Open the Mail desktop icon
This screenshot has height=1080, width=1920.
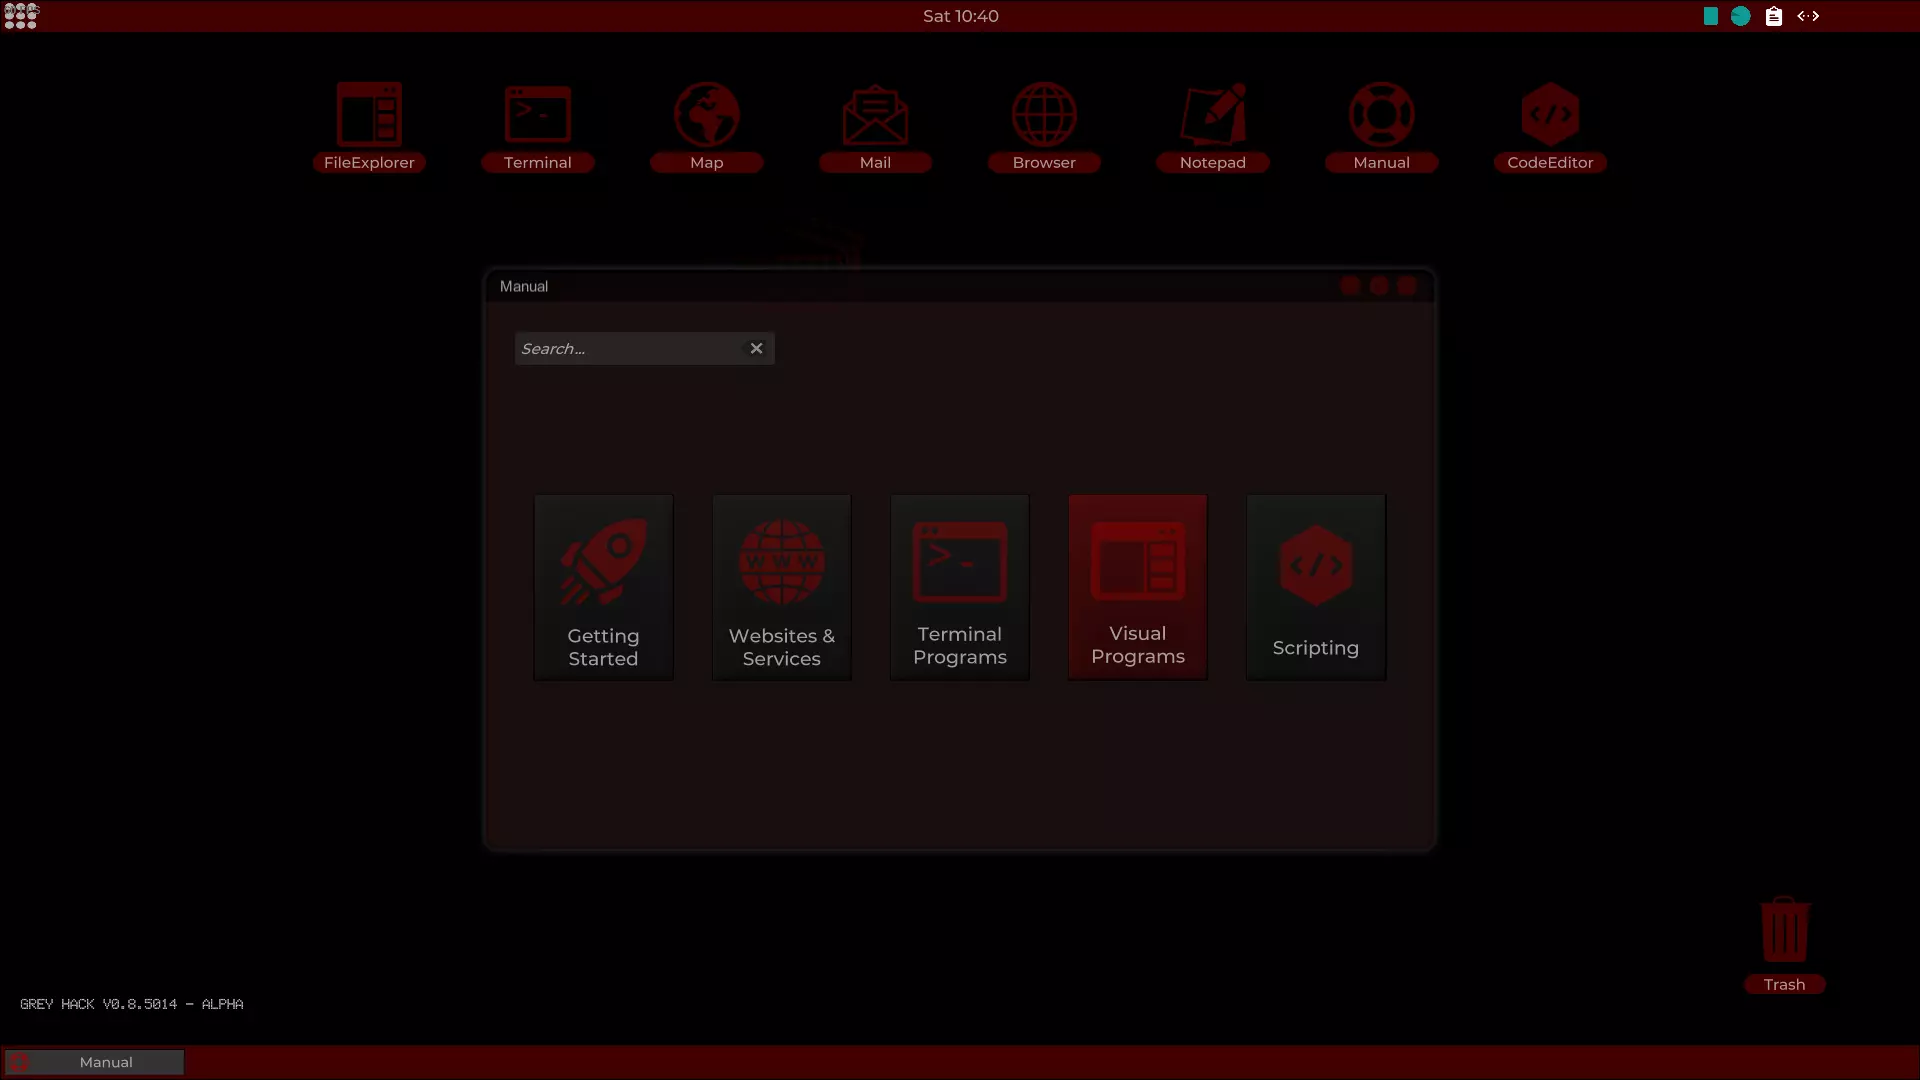coord(875,116)
